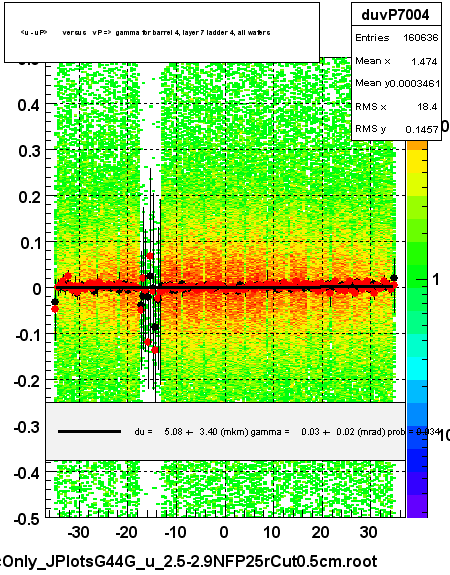This screenshot has width=450, height=575.
Task: Click the black data marker at far right edge
Action: pyautogui.click(x=394, y=278)
